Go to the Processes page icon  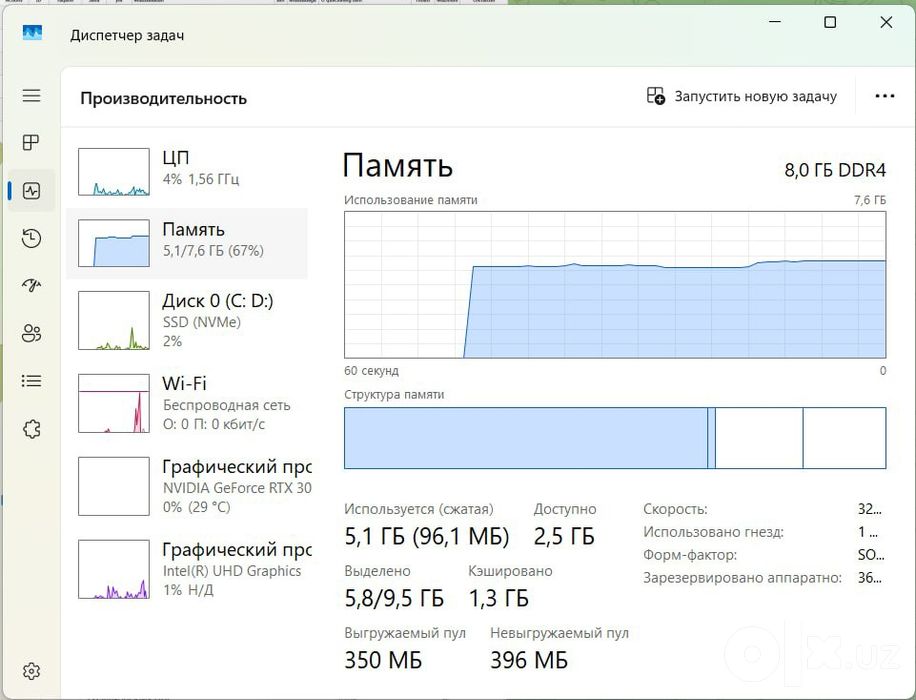click(31, 143)
